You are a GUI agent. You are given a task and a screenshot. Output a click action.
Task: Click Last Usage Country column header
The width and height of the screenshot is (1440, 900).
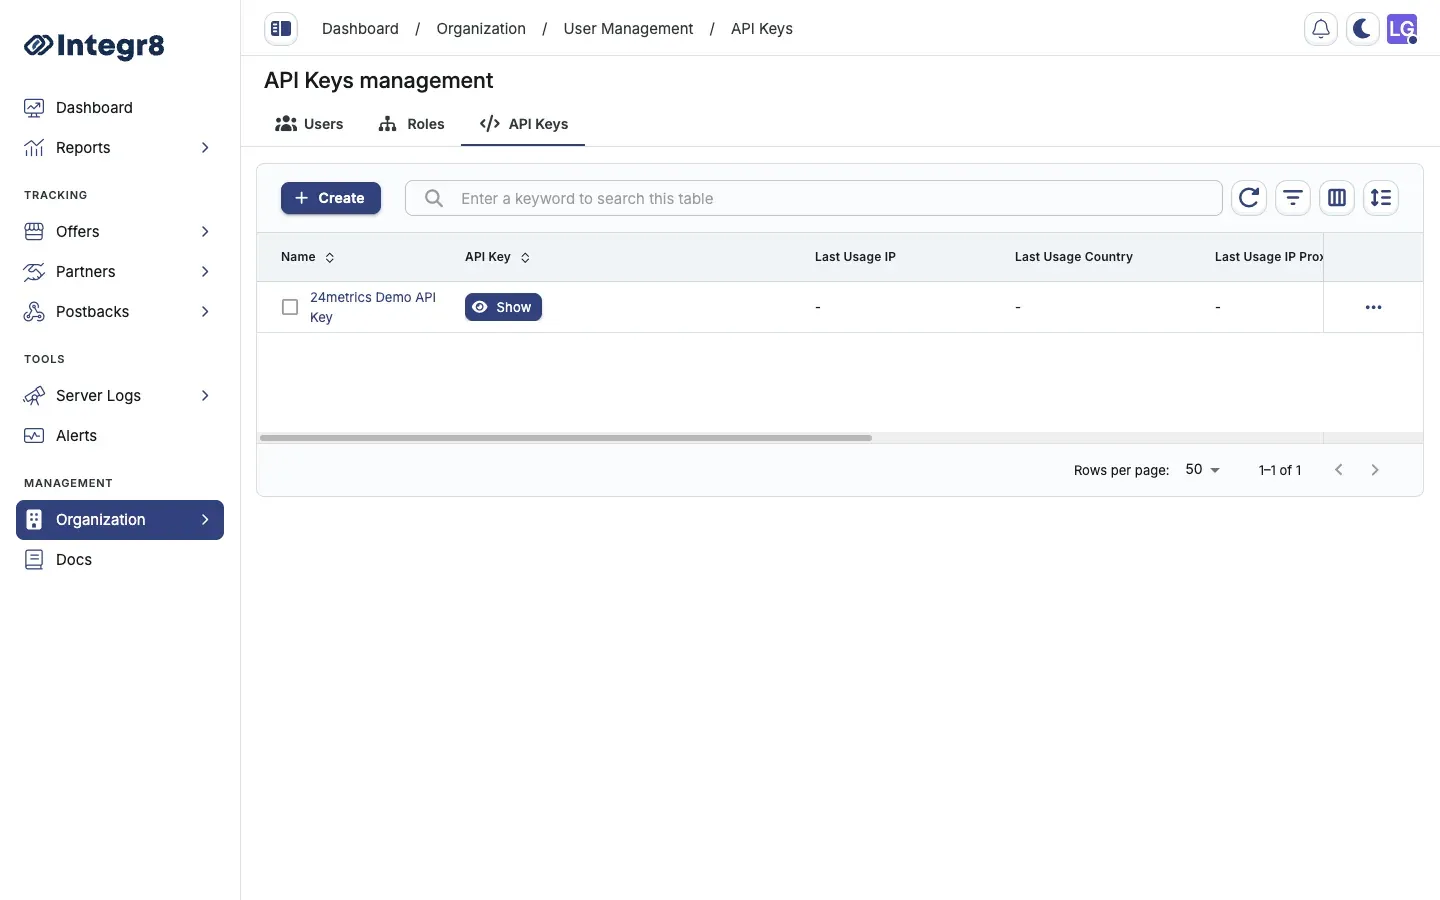click(1074, 257)
